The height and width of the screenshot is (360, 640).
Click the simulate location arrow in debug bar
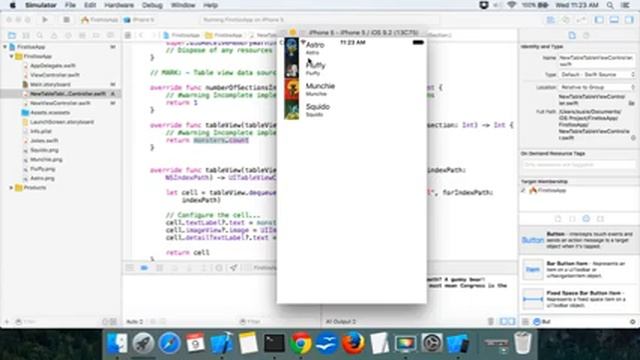coord(233,268)
